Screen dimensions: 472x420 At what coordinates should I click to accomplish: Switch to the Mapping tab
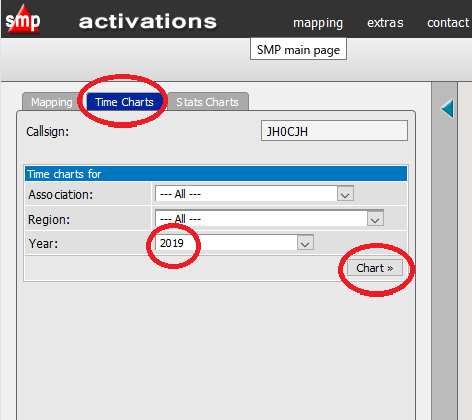click(x=52, y=102)
